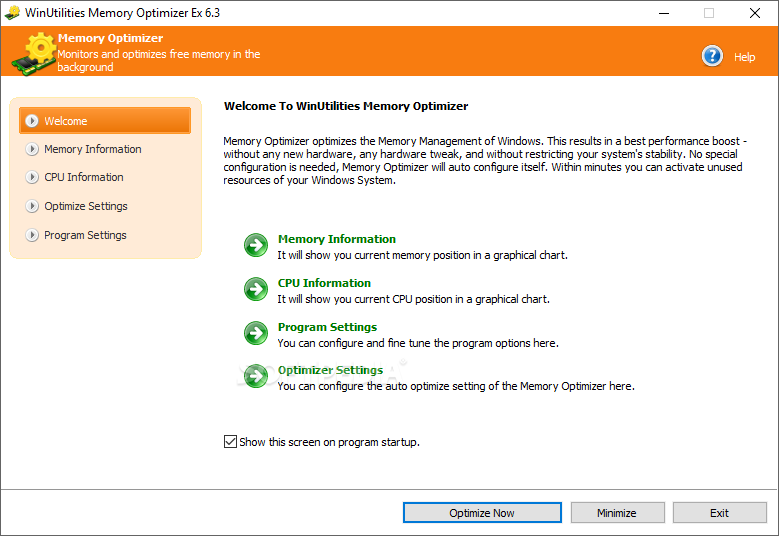
Task: Click the Exit button
Action: tap(719, 513)
